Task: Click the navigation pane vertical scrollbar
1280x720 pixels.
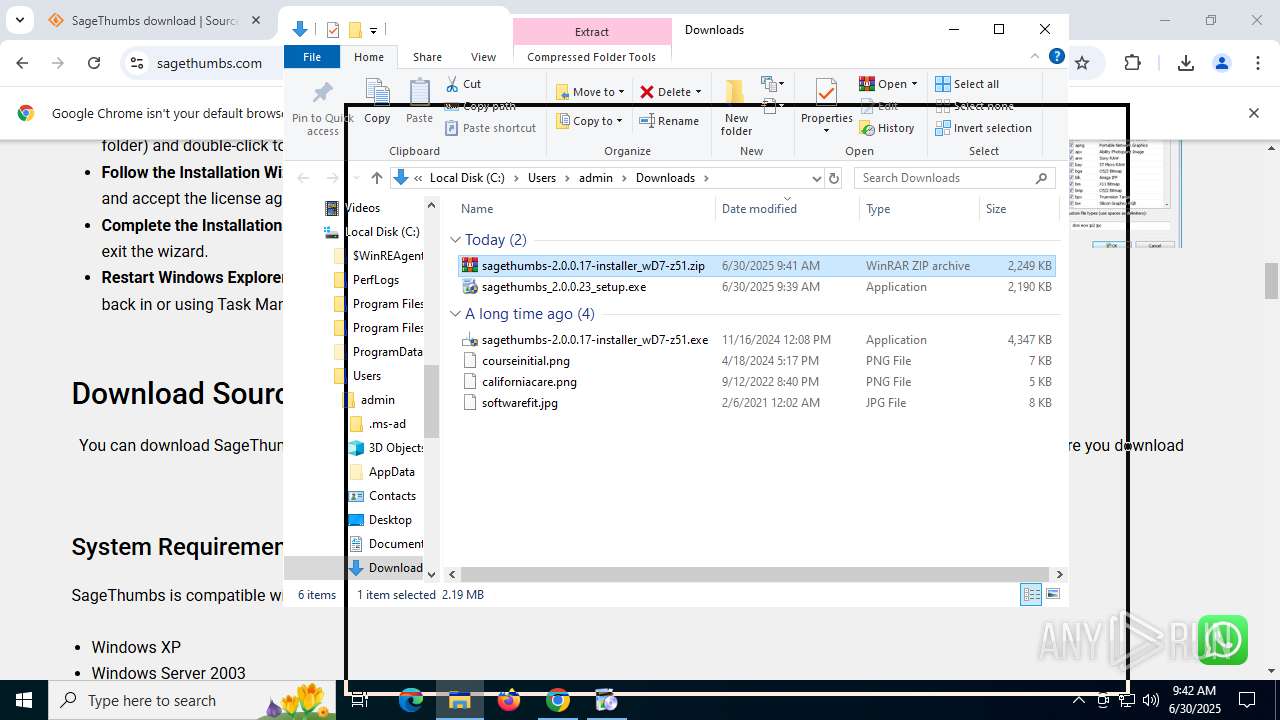Action: [432, 402]
